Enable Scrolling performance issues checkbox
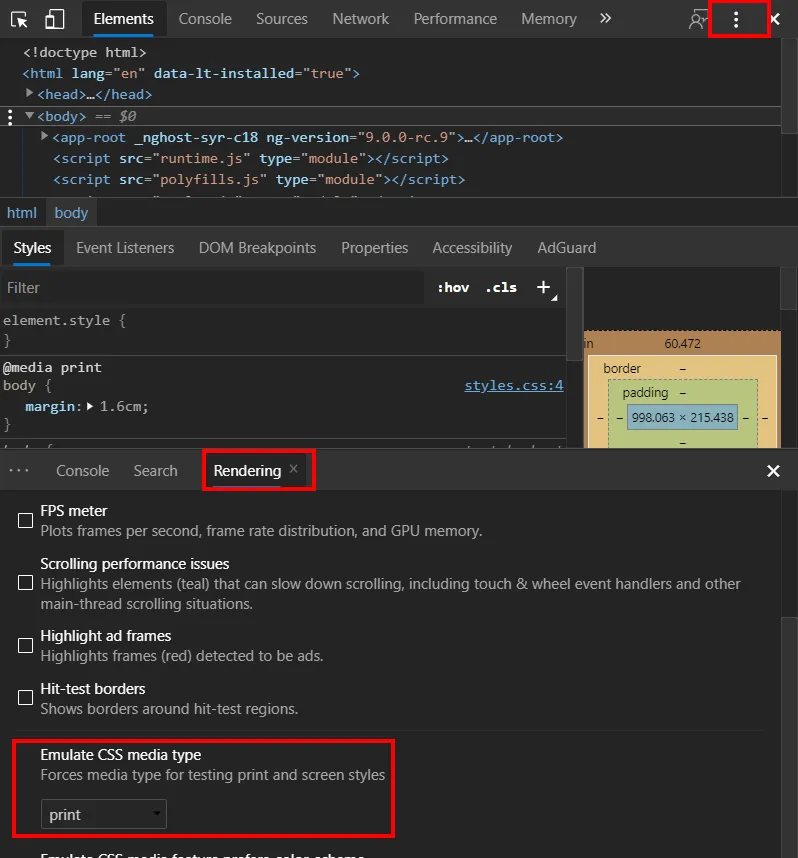 click(x=25, y=583)
